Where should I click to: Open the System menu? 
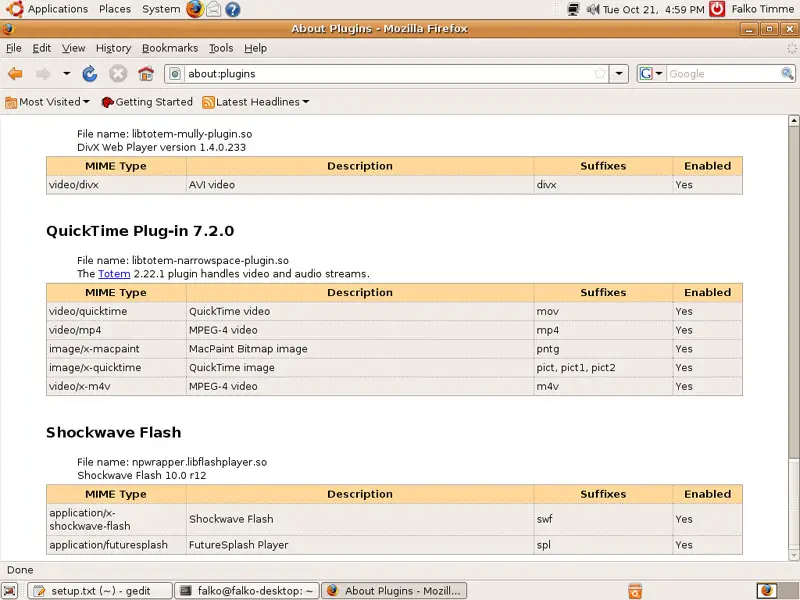pyautogui.click(x=161, y=9)
